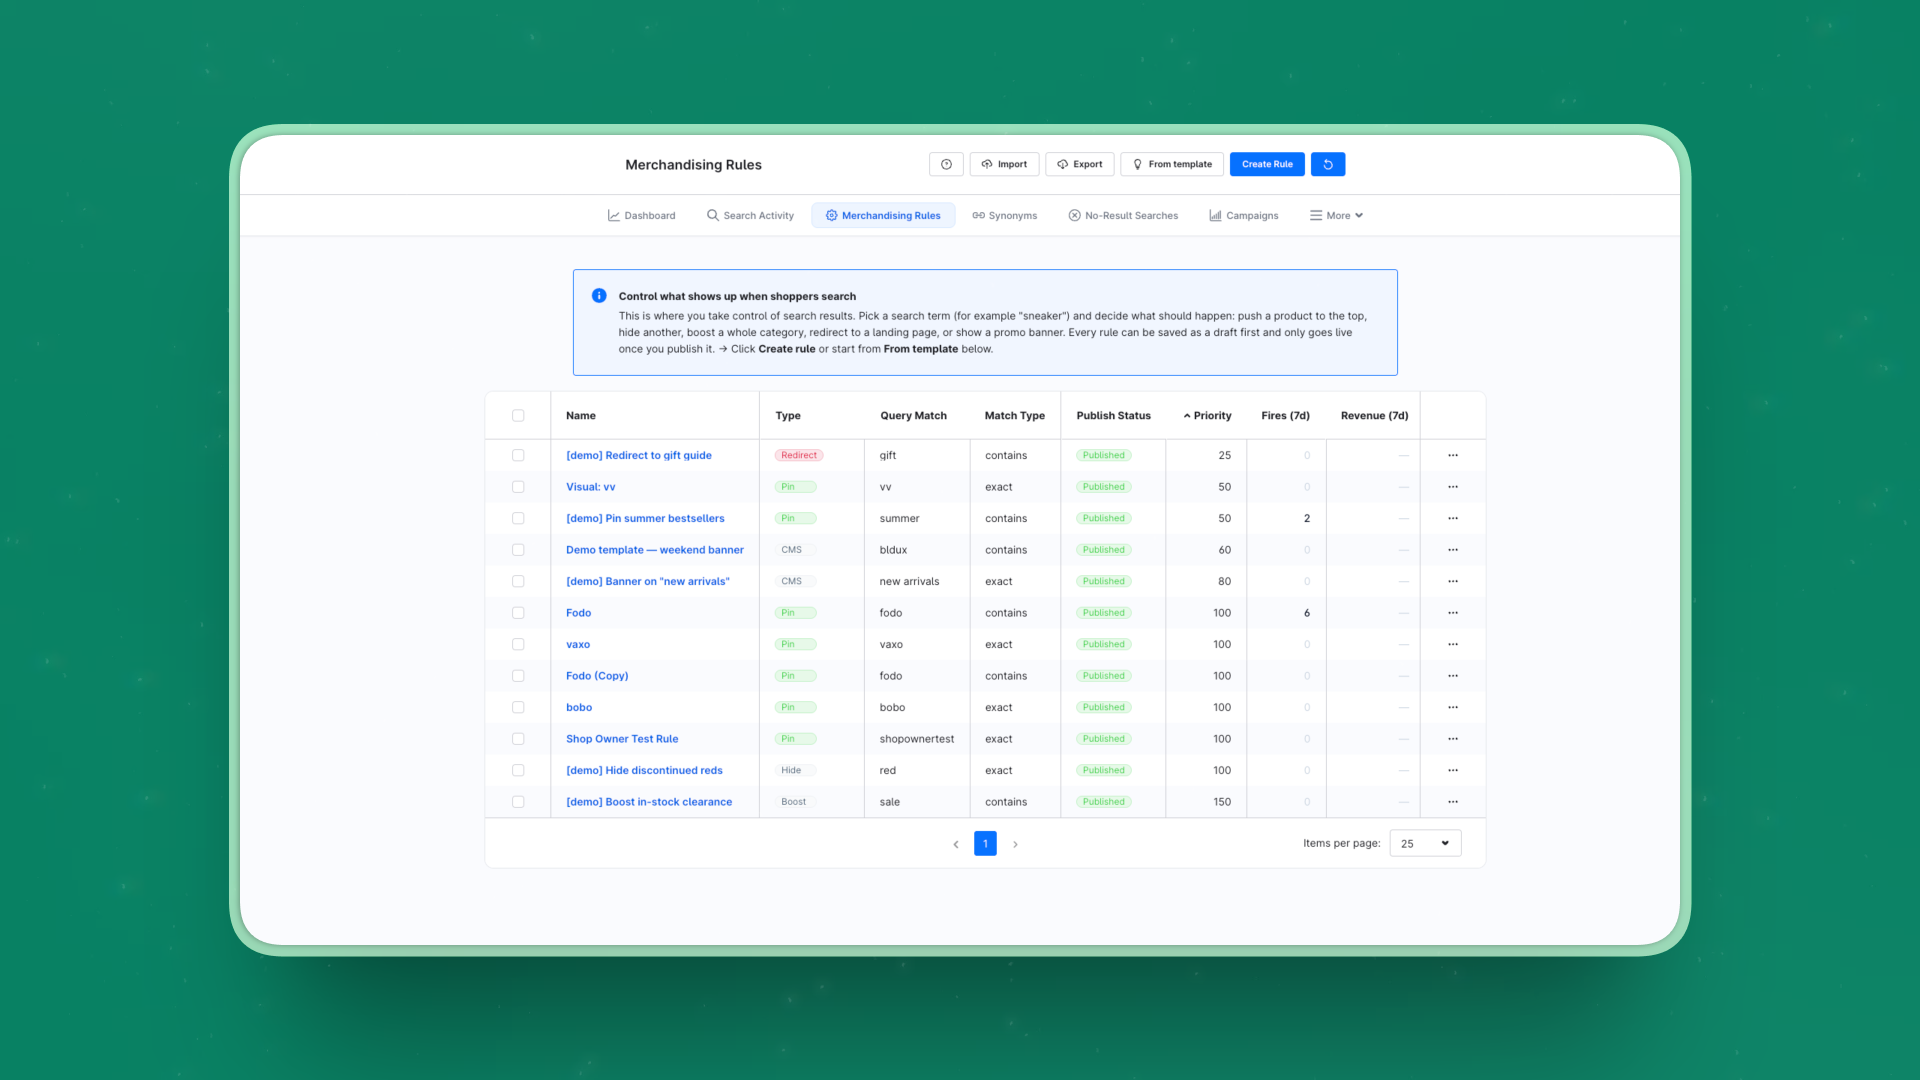The image size is (1920, 1080).
Task: Go to next page arrow
Action: pyautogui.click(x=1015, y=844)
